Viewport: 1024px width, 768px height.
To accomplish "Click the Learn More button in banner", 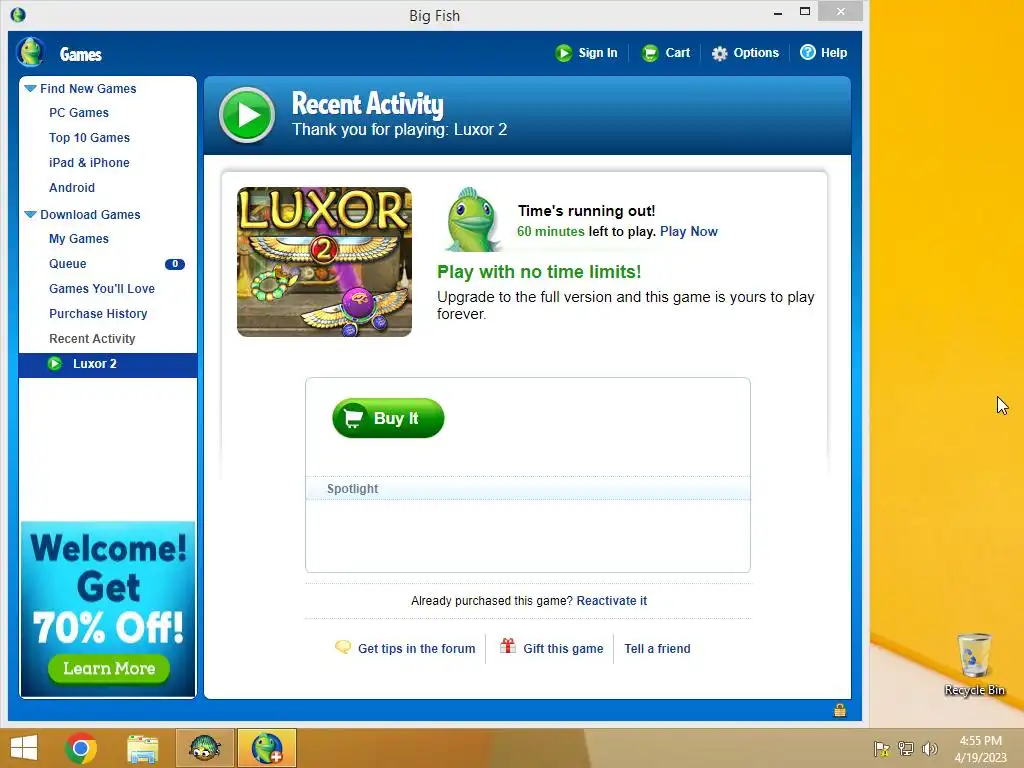I will point(109,669).
